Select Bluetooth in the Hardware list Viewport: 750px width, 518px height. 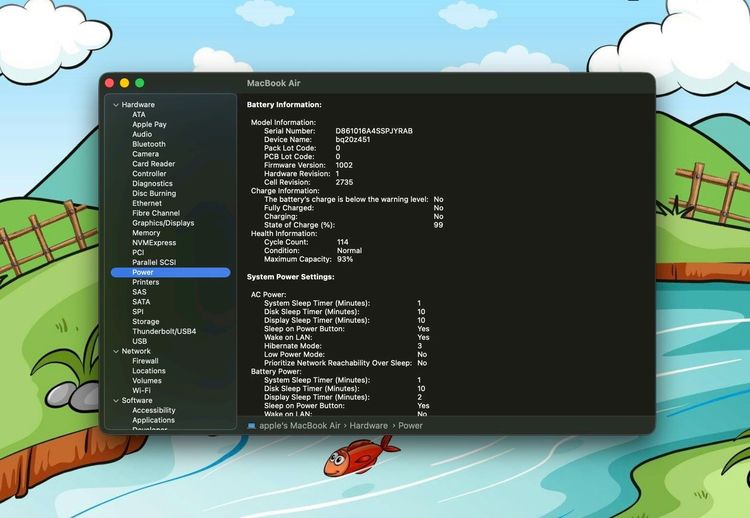point(149,144)
